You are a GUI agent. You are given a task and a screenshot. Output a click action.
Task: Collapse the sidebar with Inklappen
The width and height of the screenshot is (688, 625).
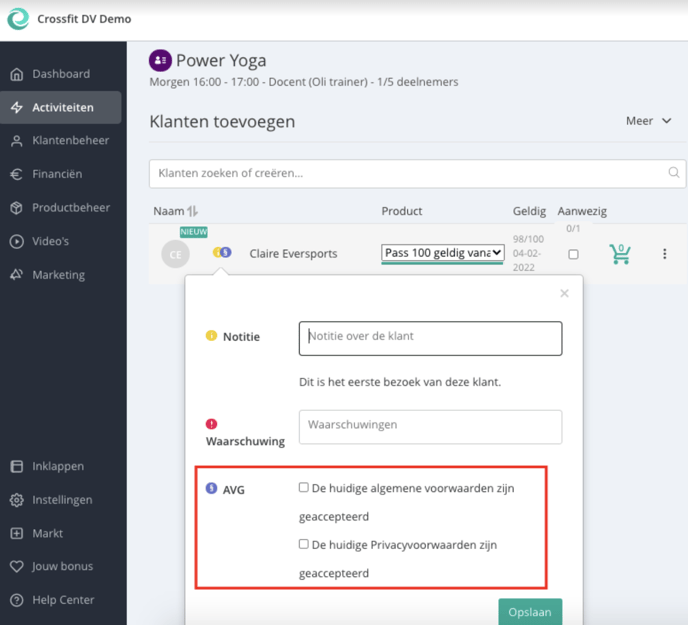pyautogui.click(x=57, y=466)
